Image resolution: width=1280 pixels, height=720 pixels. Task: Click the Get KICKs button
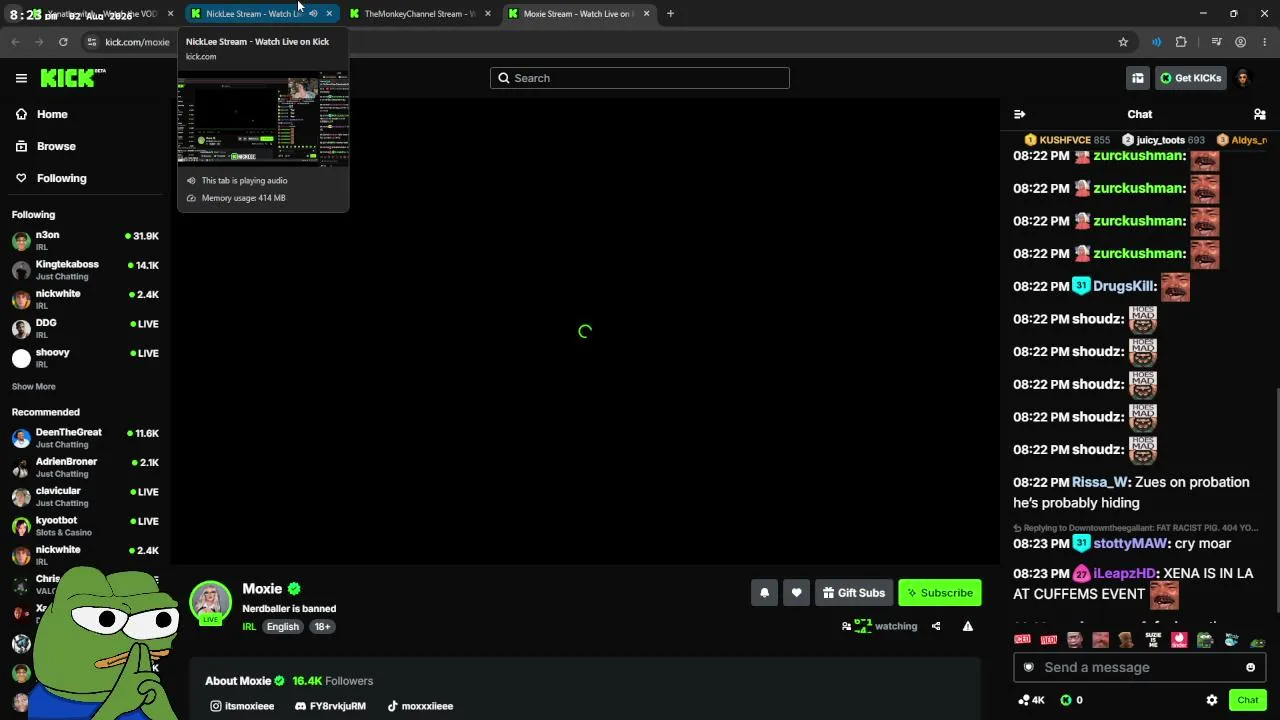(x=1190, y=78)
